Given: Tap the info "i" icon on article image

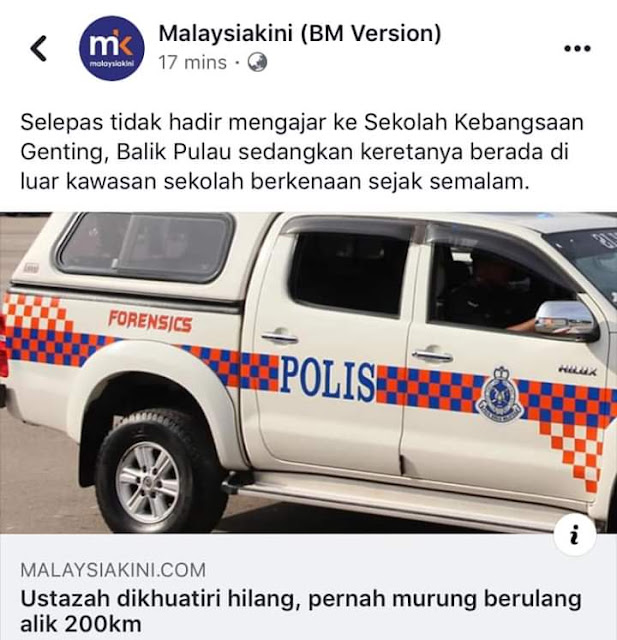Looking at the screenshot, I should tap(575, 535).
